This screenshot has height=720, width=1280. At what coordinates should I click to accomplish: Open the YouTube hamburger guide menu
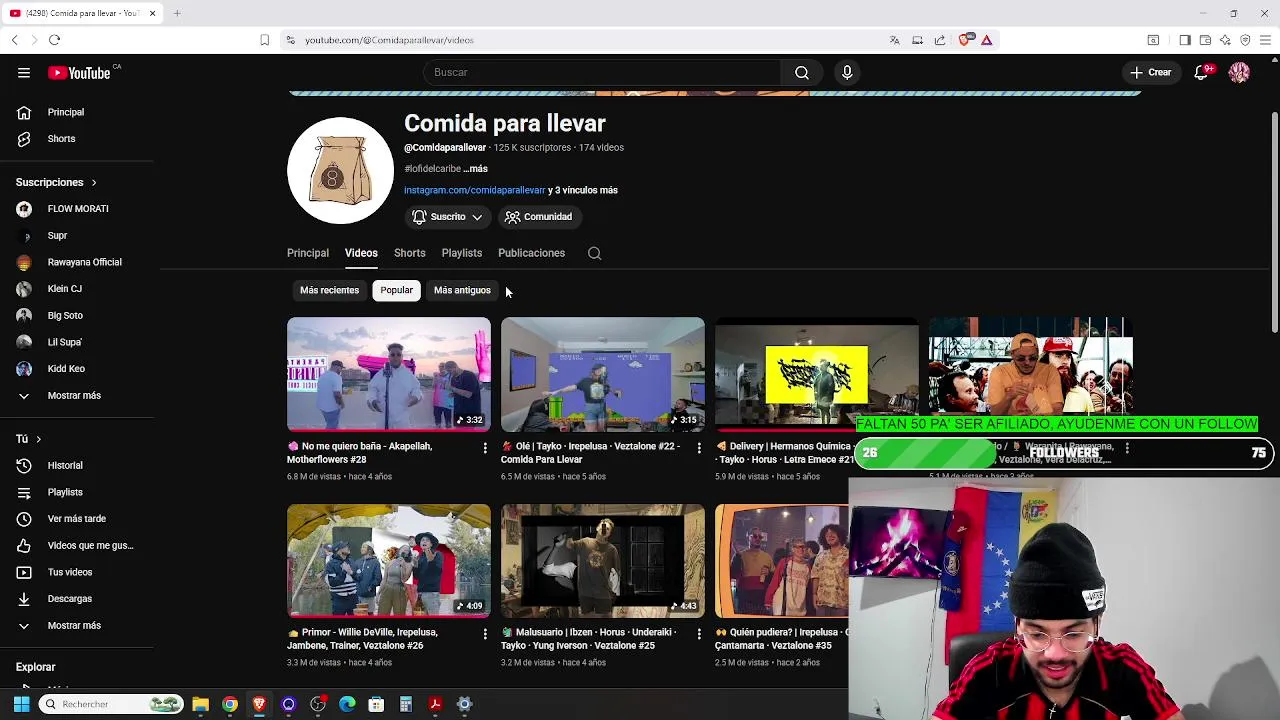(x=24, y=72)
